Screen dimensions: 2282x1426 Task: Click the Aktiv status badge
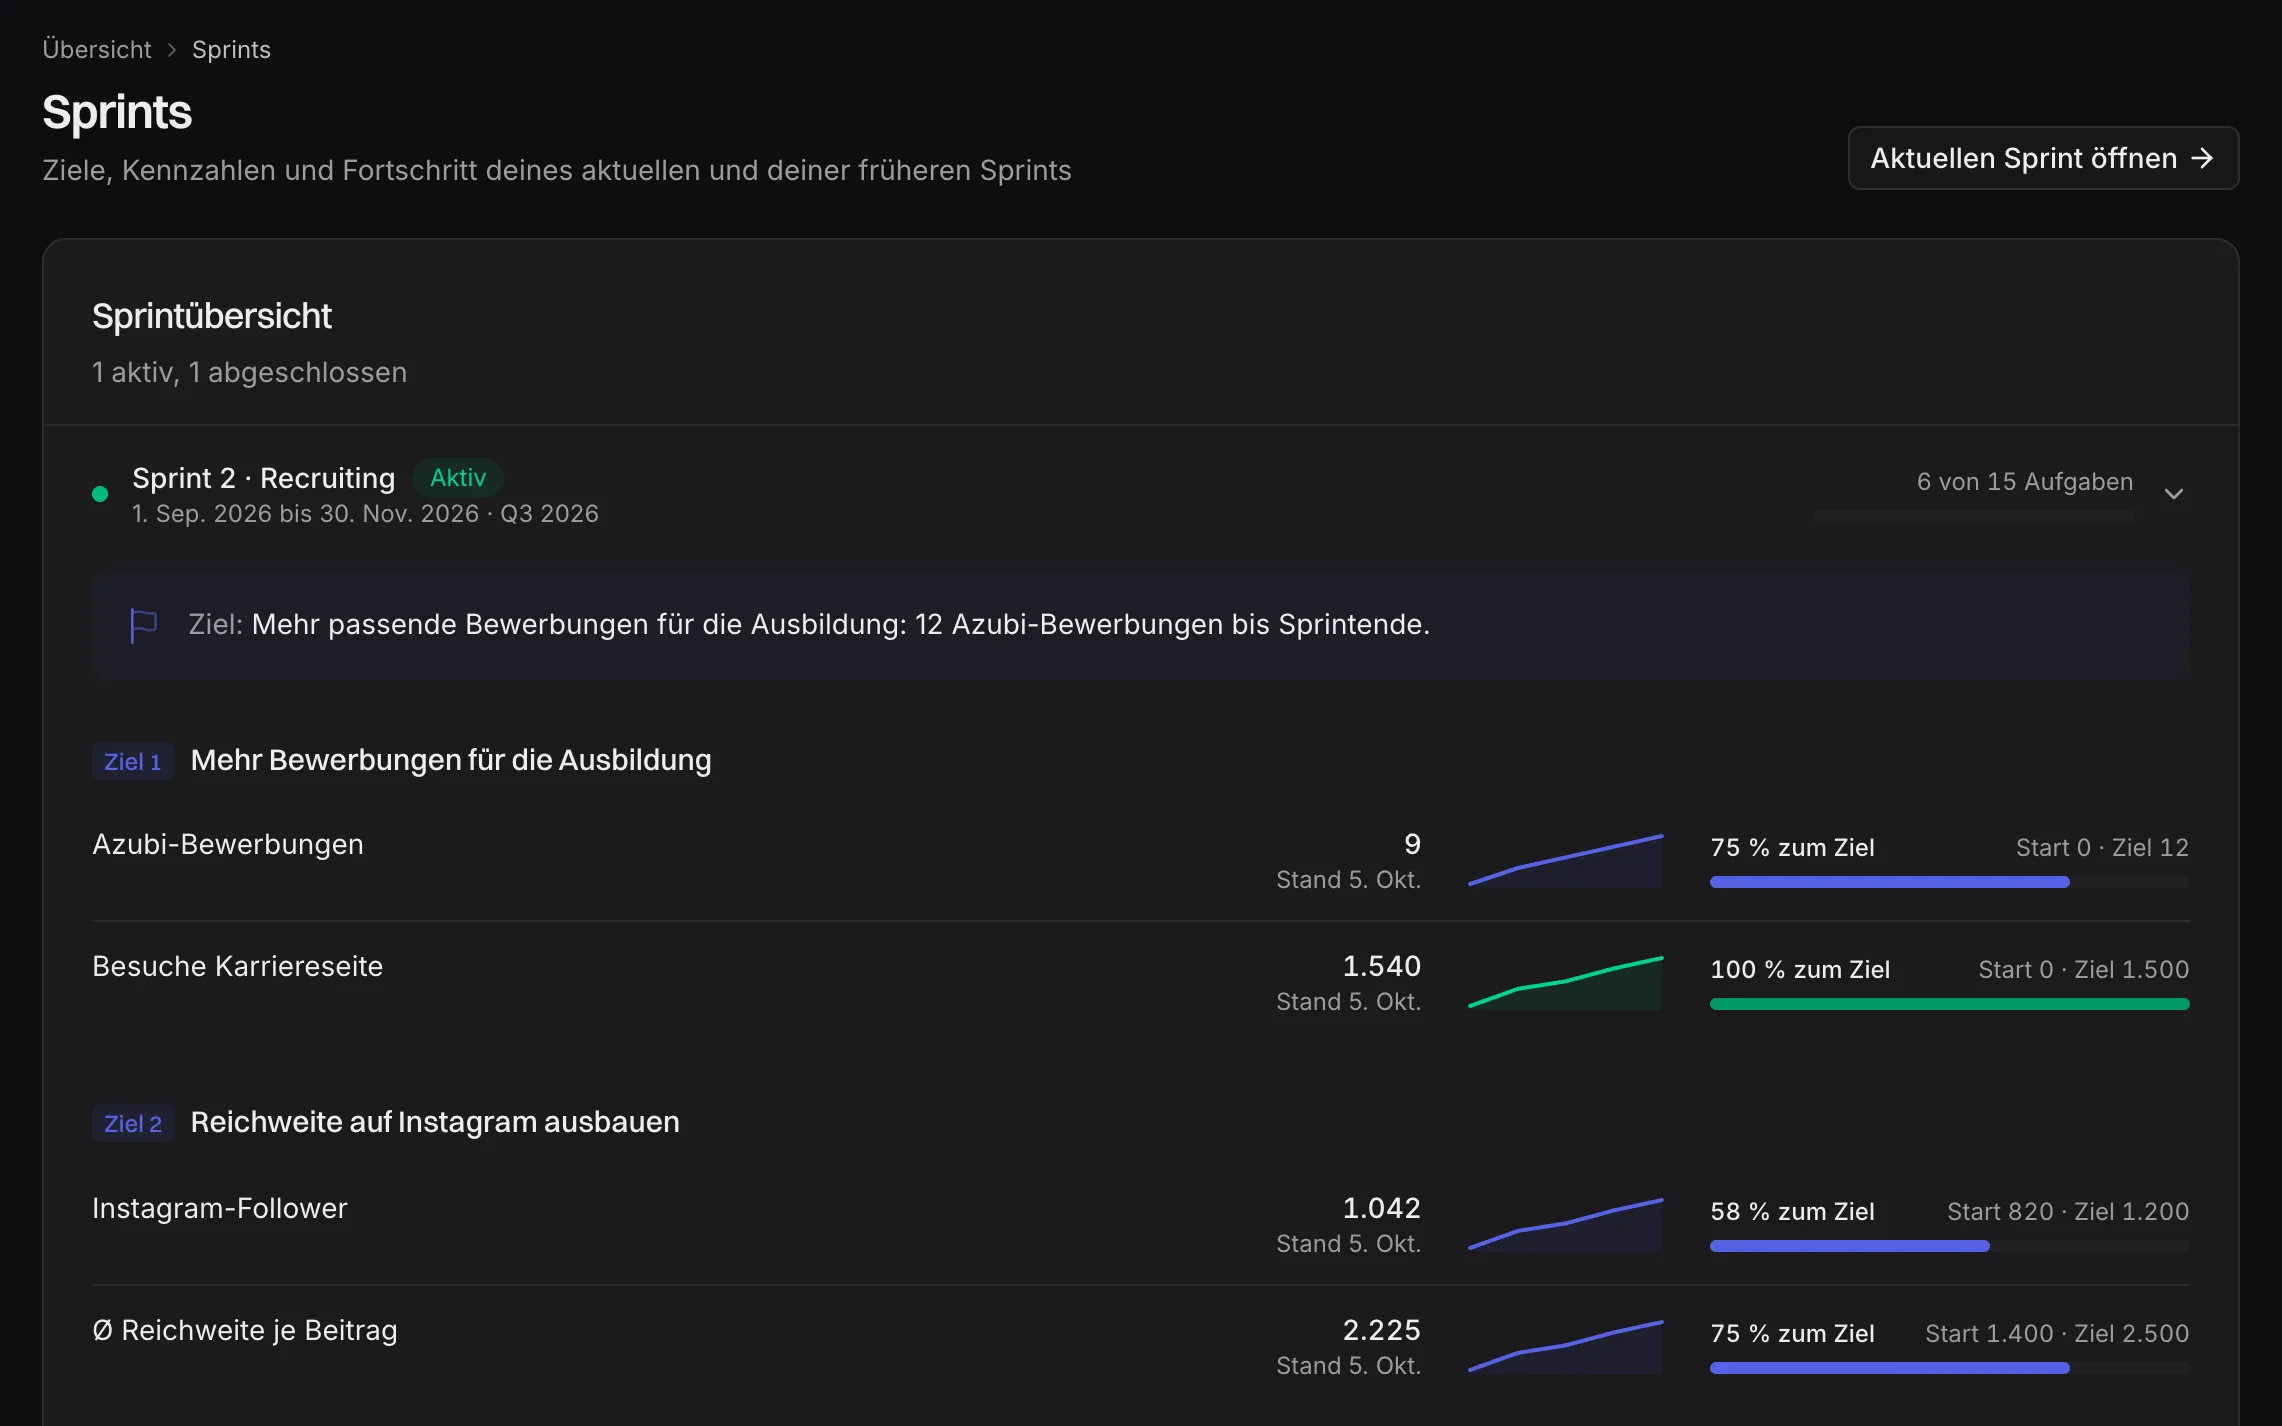coord(458,478)
